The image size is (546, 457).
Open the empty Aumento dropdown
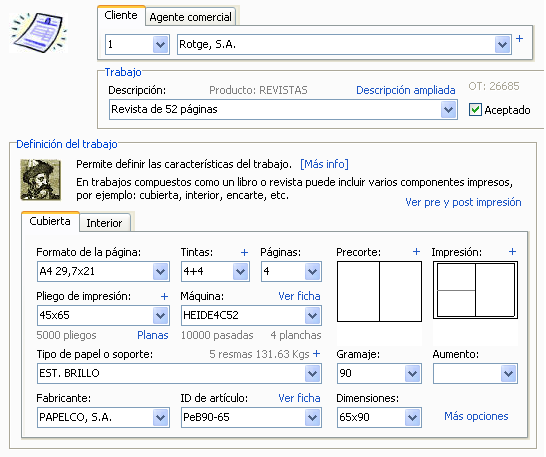[509, 374]
